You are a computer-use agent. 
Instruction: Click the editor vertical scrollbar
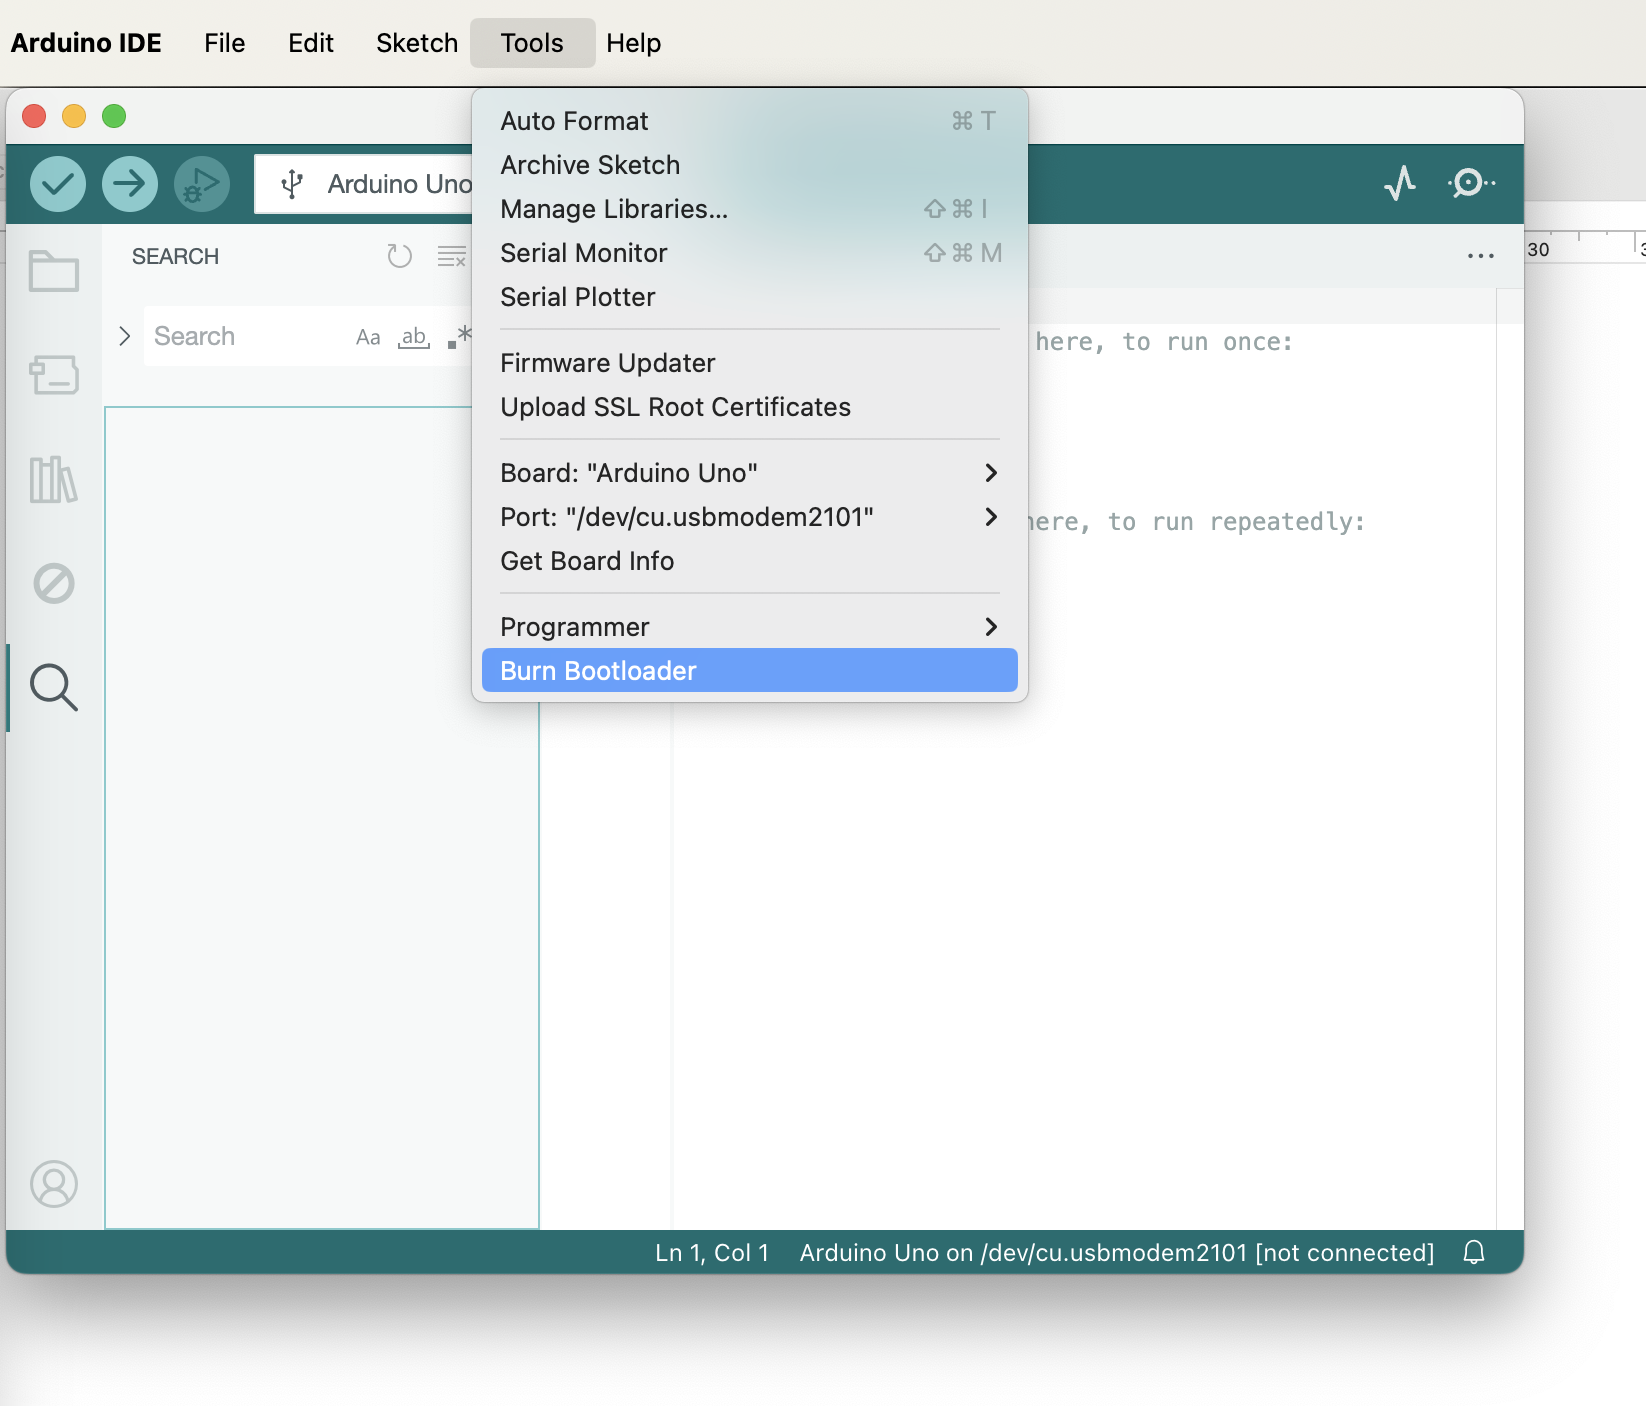tap(1510, 760)
